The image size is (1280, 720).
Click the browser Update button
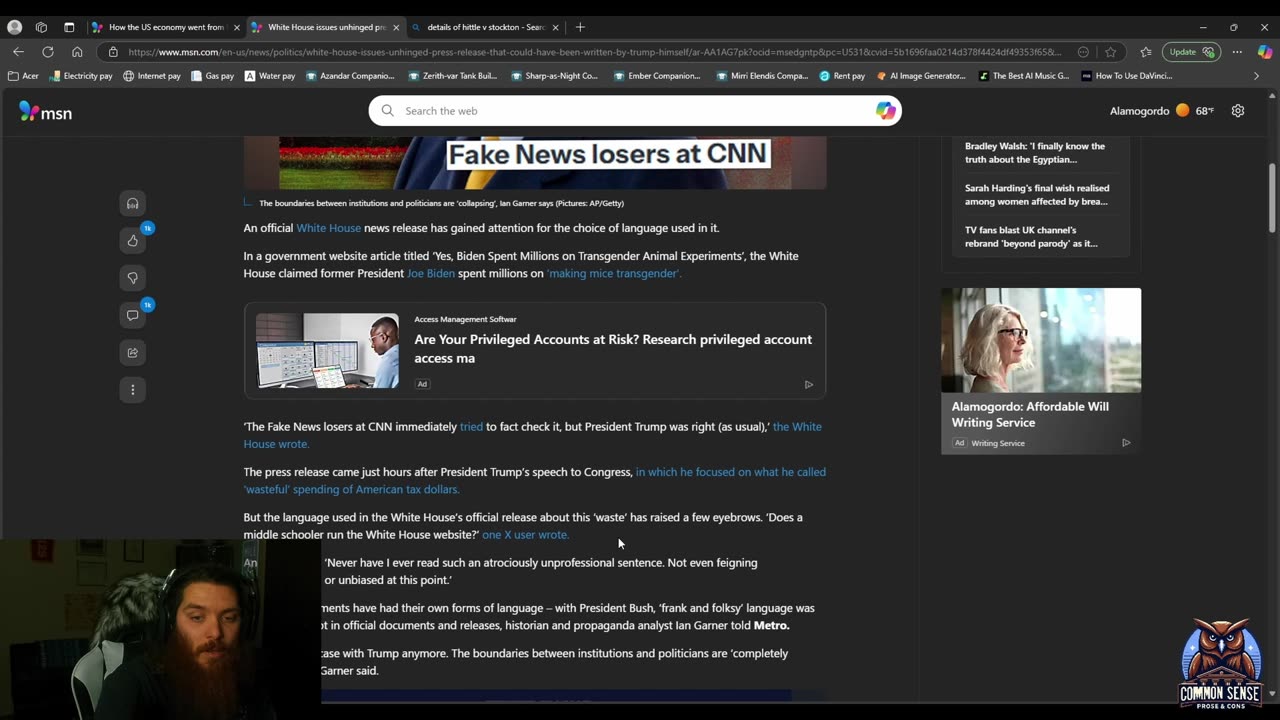pos(1190,52)
